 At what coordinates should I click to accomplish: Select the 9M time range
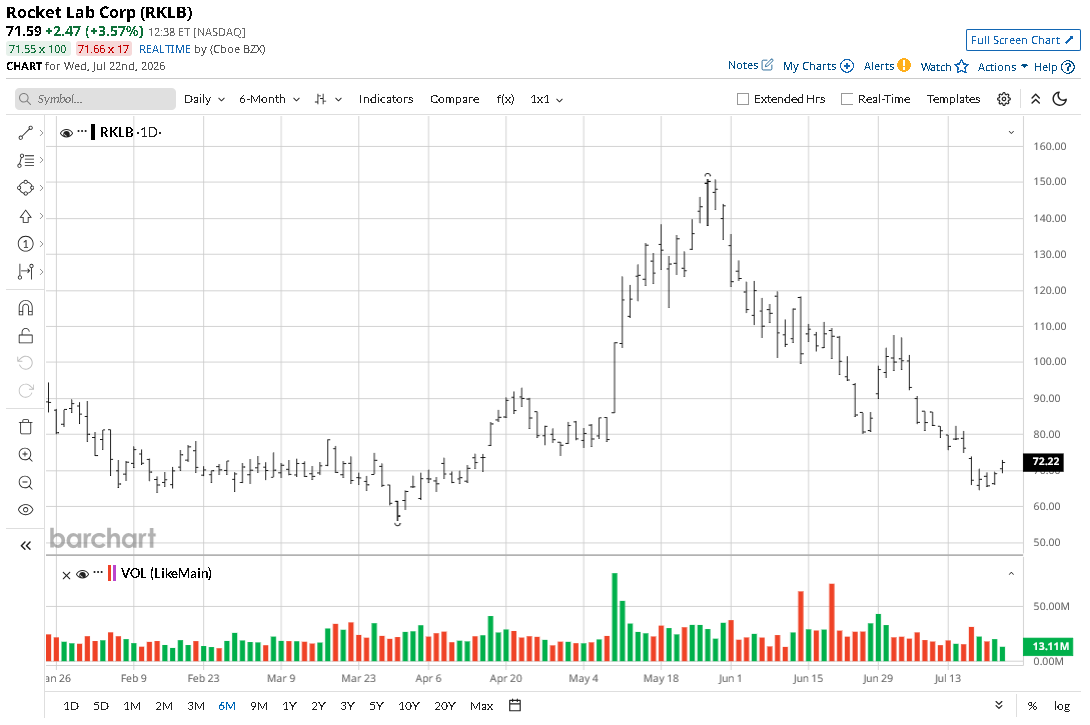(259, 706)
